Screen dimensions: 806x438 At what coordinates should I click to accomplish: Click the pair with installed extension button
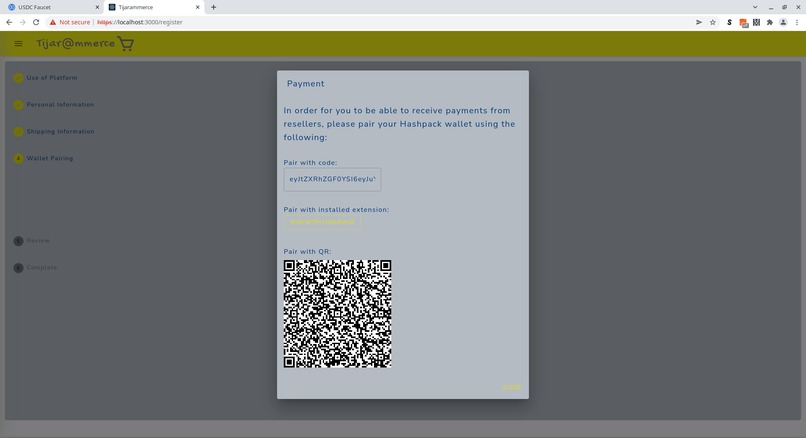click(322, 222)
